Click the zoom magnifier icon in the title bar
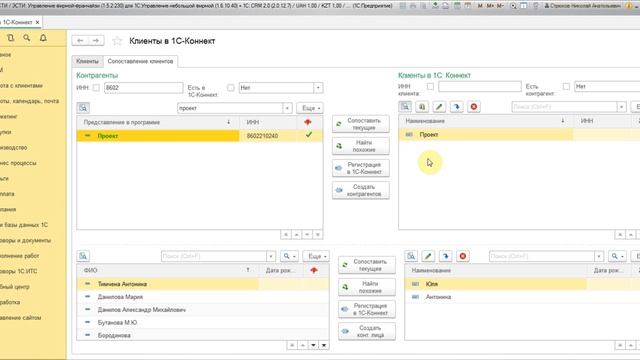Screen dimensions: 640x360 coord(513,6)
